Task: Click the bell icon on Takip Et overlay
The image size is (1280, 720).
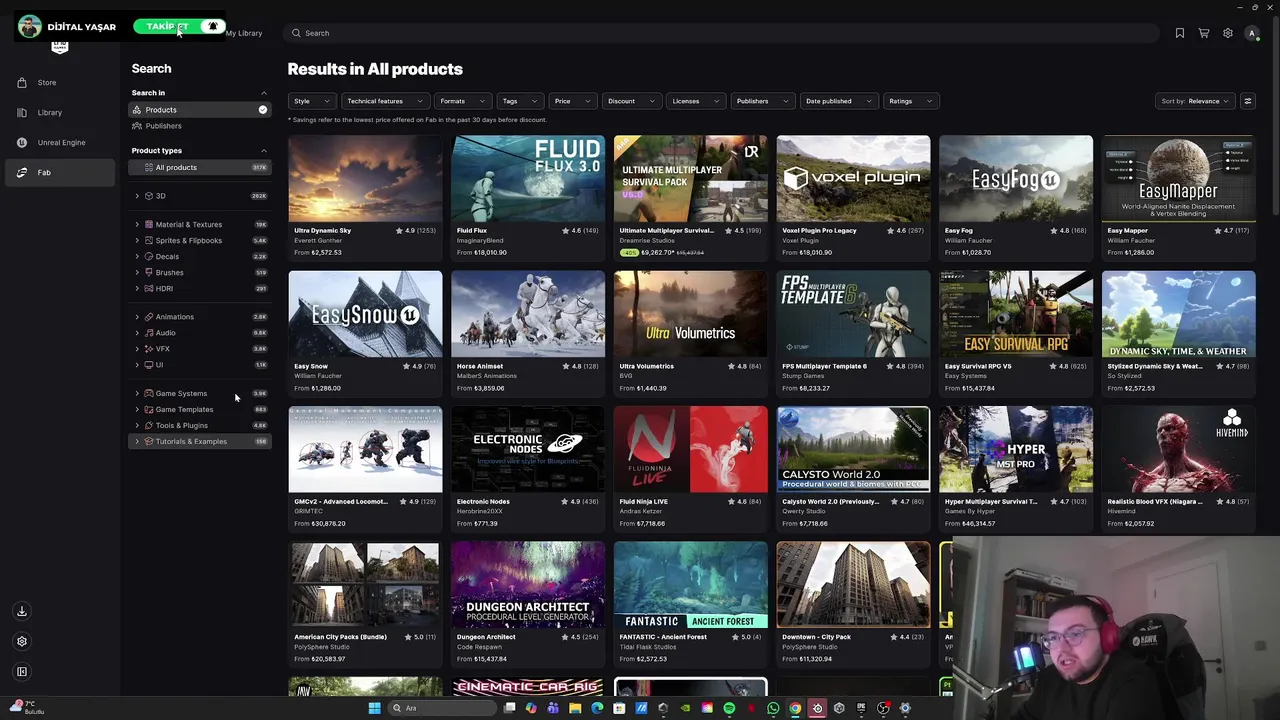Action: 213,26
